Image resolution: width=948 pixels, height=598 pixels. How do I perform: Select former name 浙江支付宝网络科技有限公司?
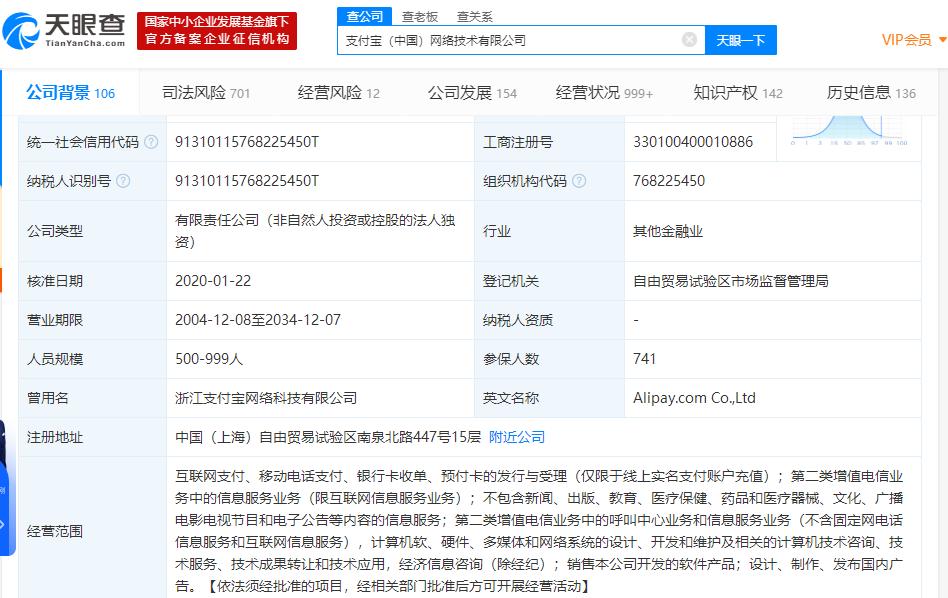(266, 398)
